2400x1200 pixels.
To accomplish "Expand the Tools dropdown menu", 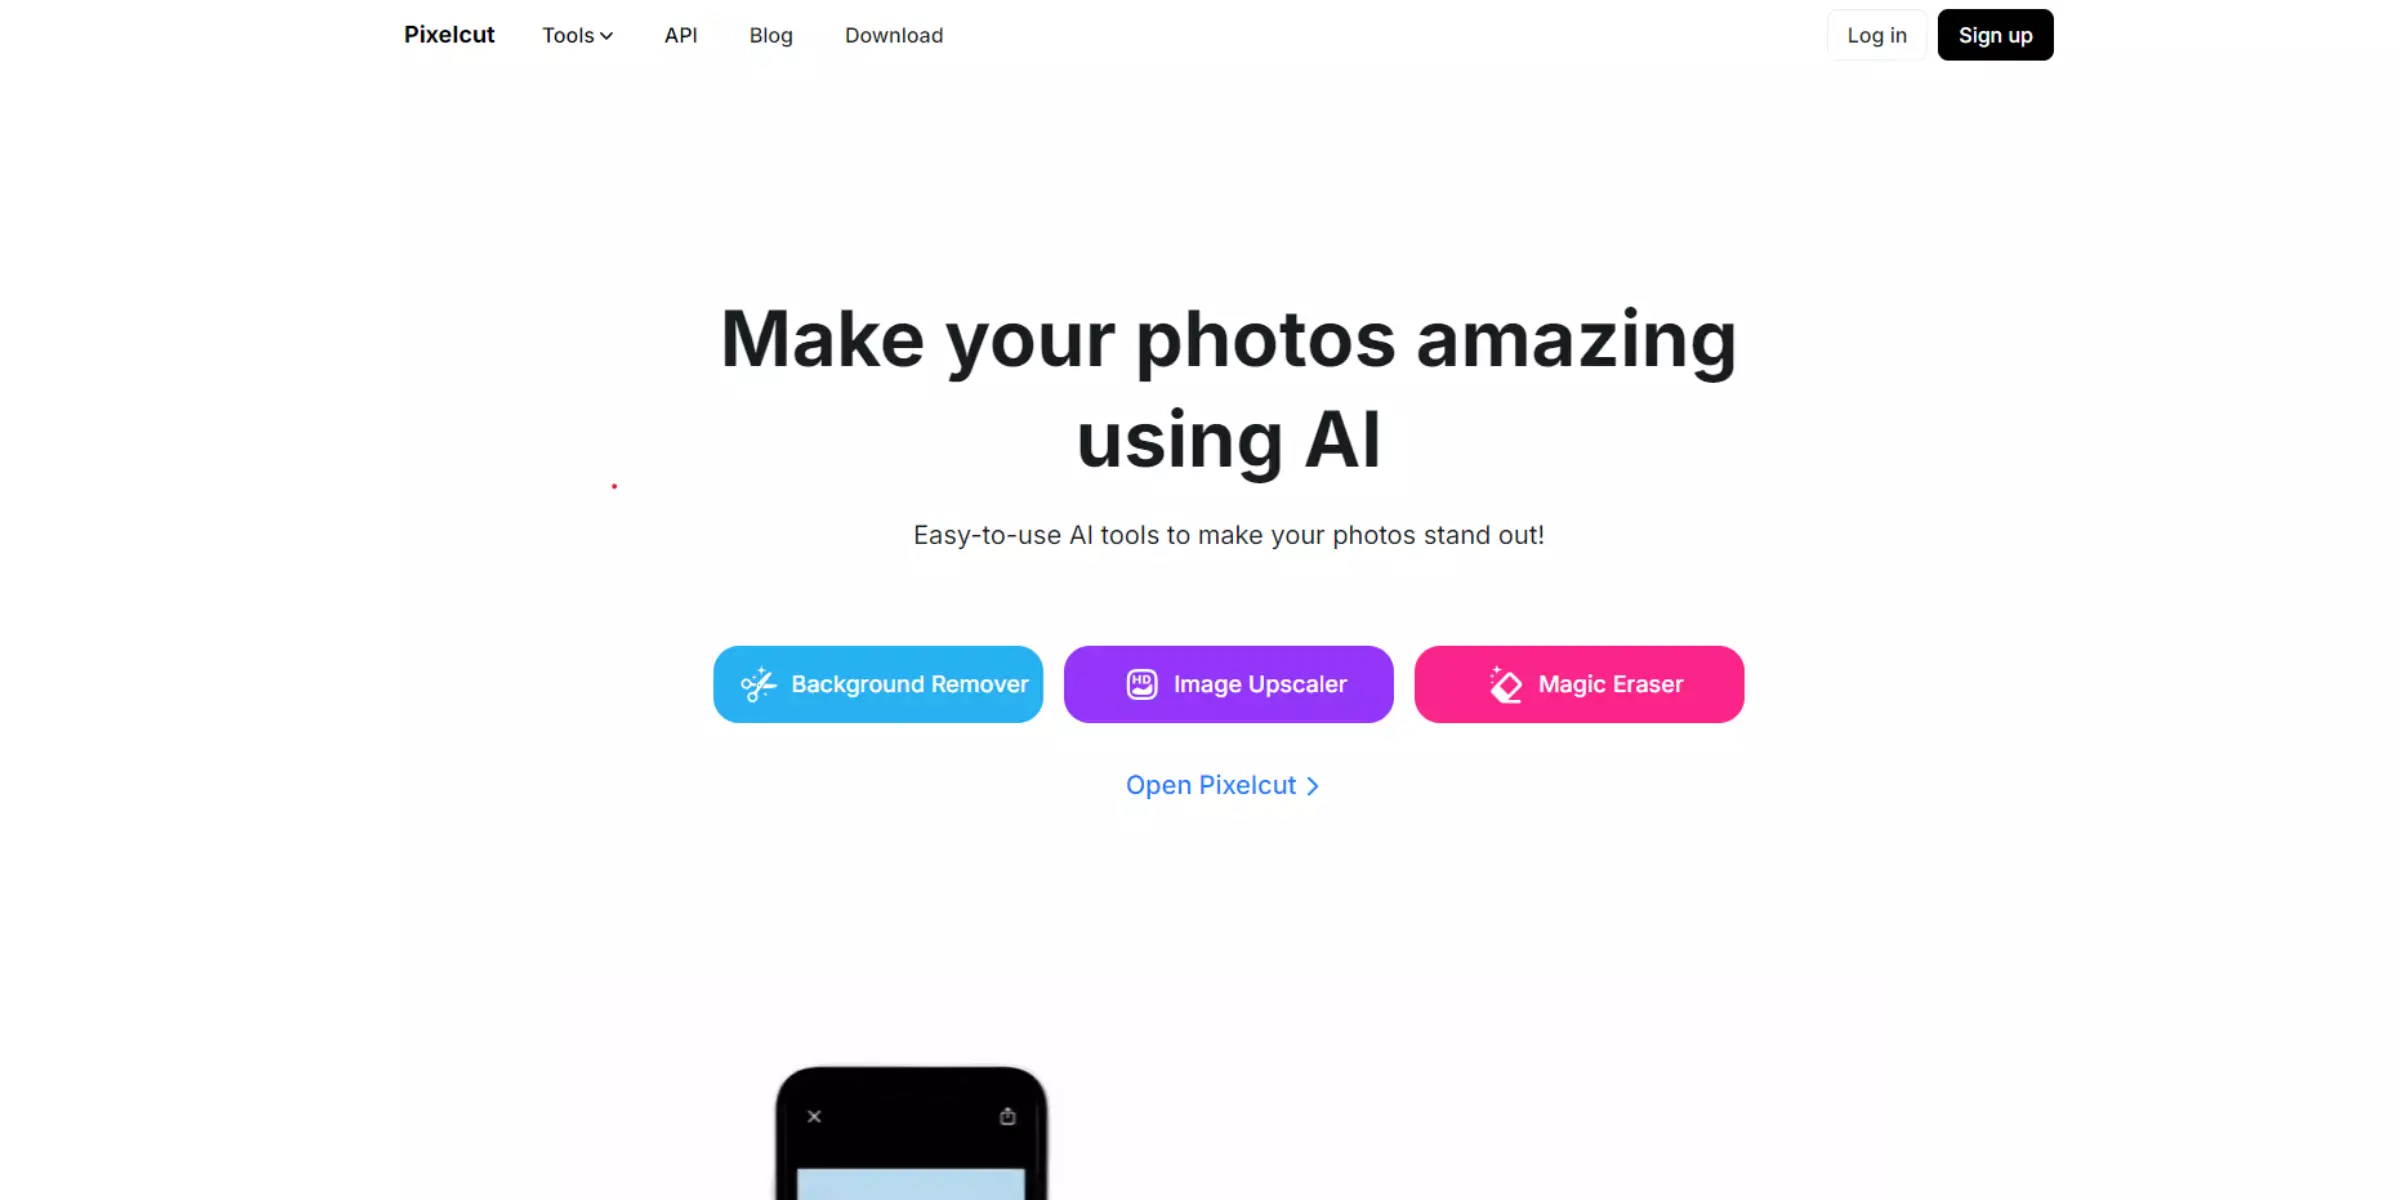I will [579, 35].
